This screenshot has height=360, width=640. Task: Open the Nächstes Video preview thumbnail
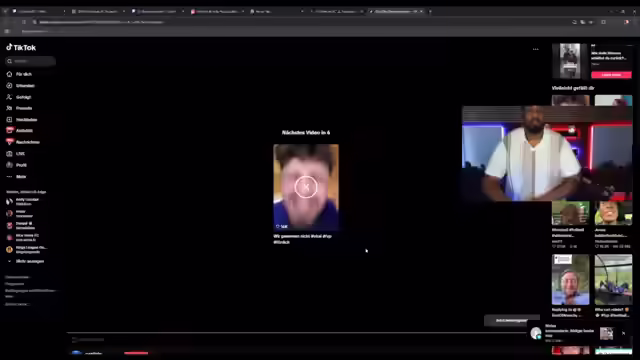click(x=306, y=187)
